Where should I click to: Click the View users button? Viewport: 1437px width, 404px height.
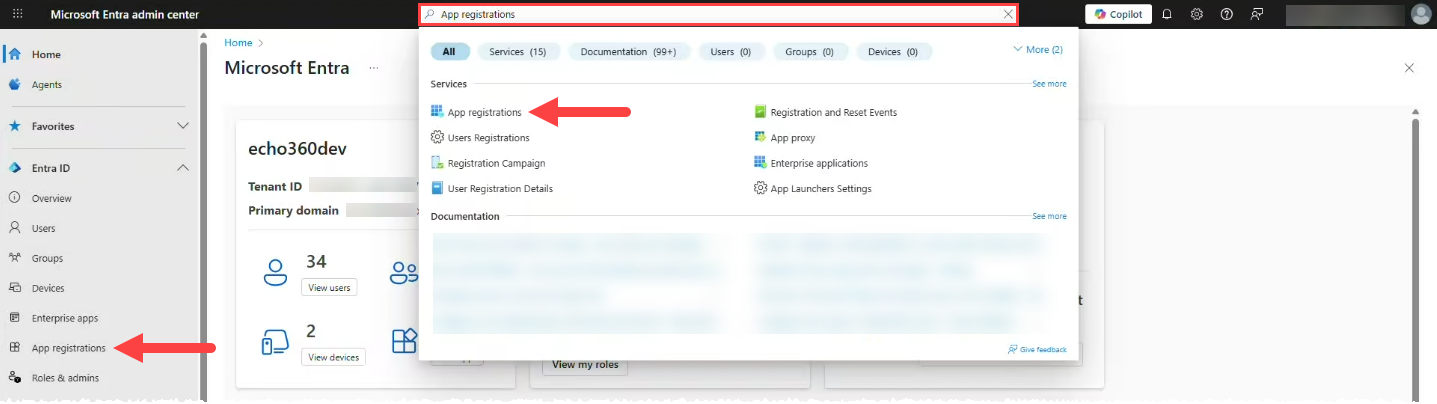[x=329, y=287]
